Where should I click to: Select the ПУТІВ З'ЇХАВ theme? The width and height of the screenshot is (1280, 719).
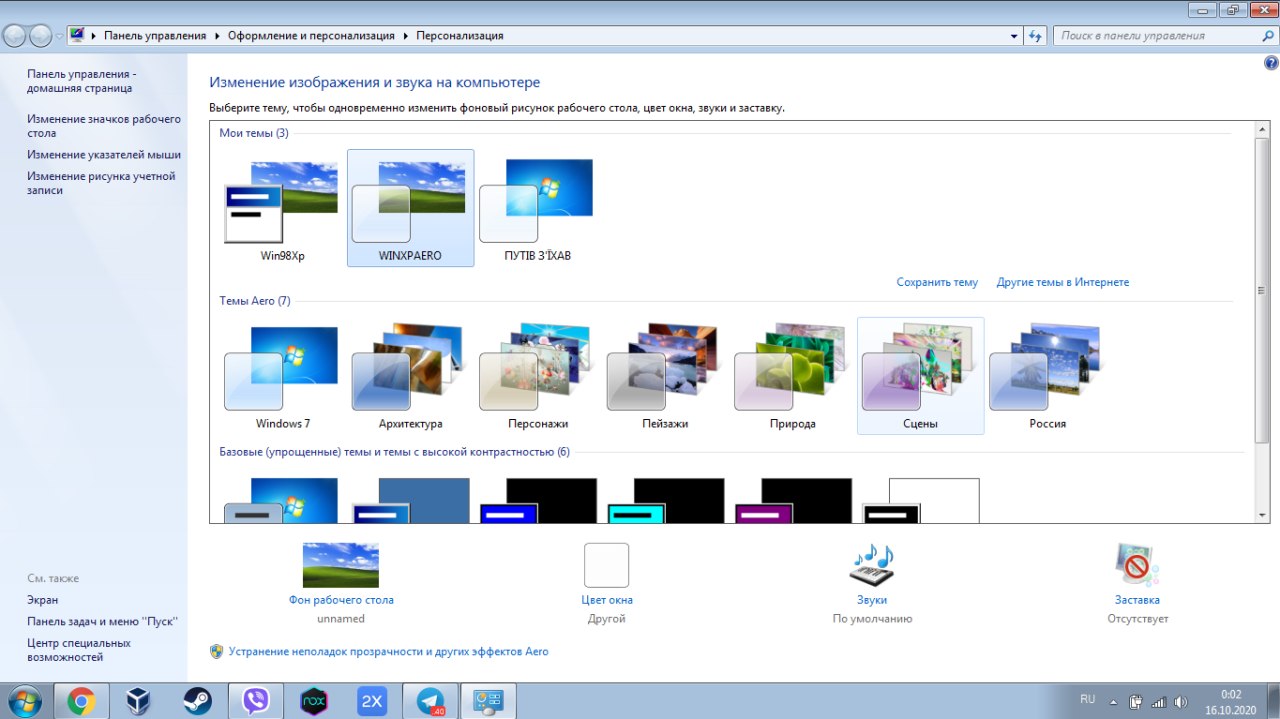(x=538, y=208)
